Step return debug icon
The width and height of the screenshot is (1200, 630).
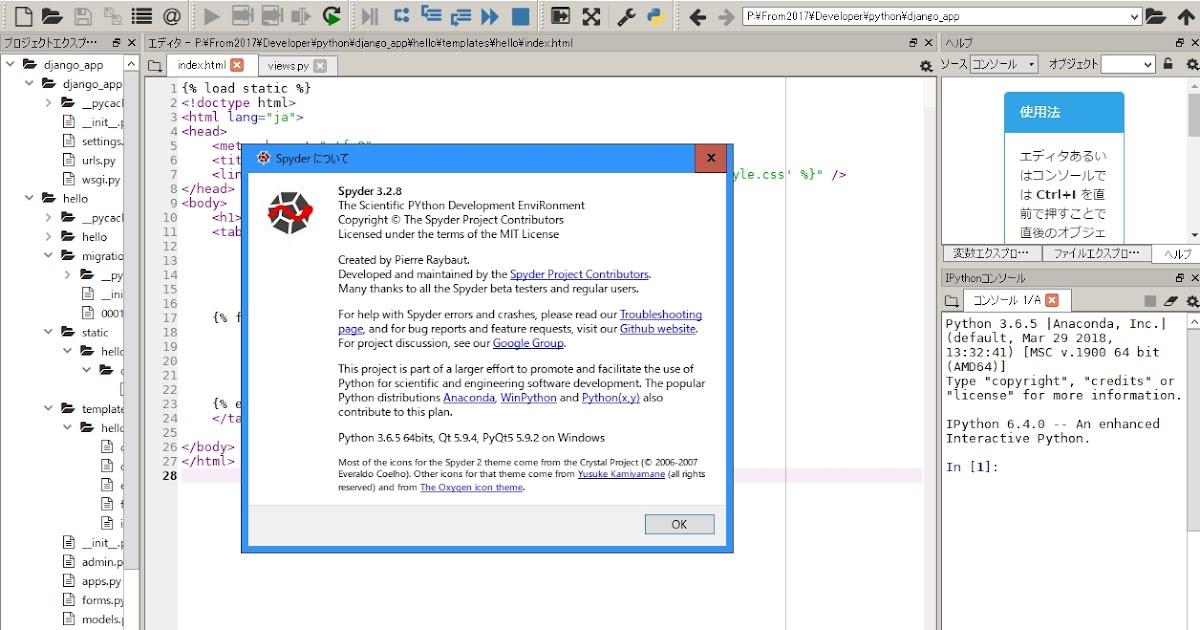(460, 16)
